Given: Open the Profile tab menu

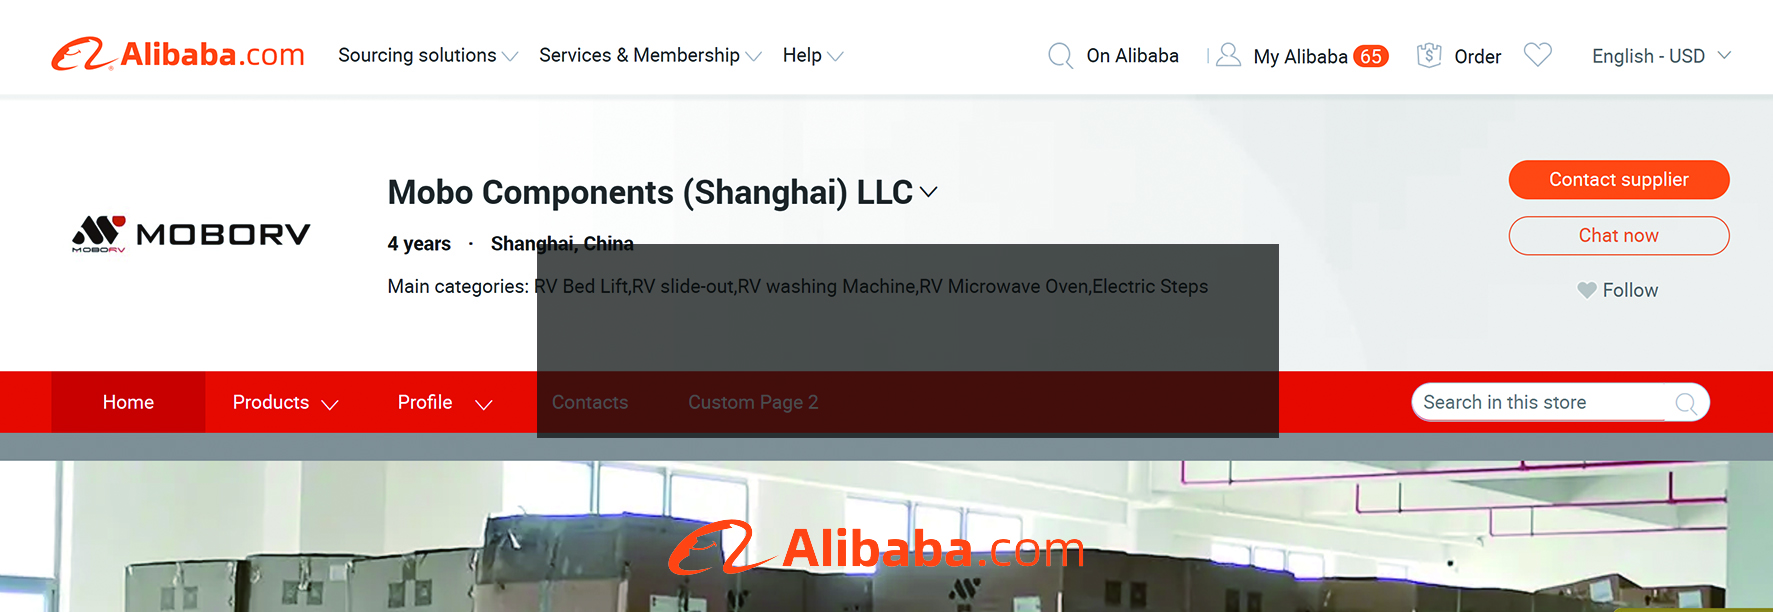Looking at the screenshot, I should 445,402.
